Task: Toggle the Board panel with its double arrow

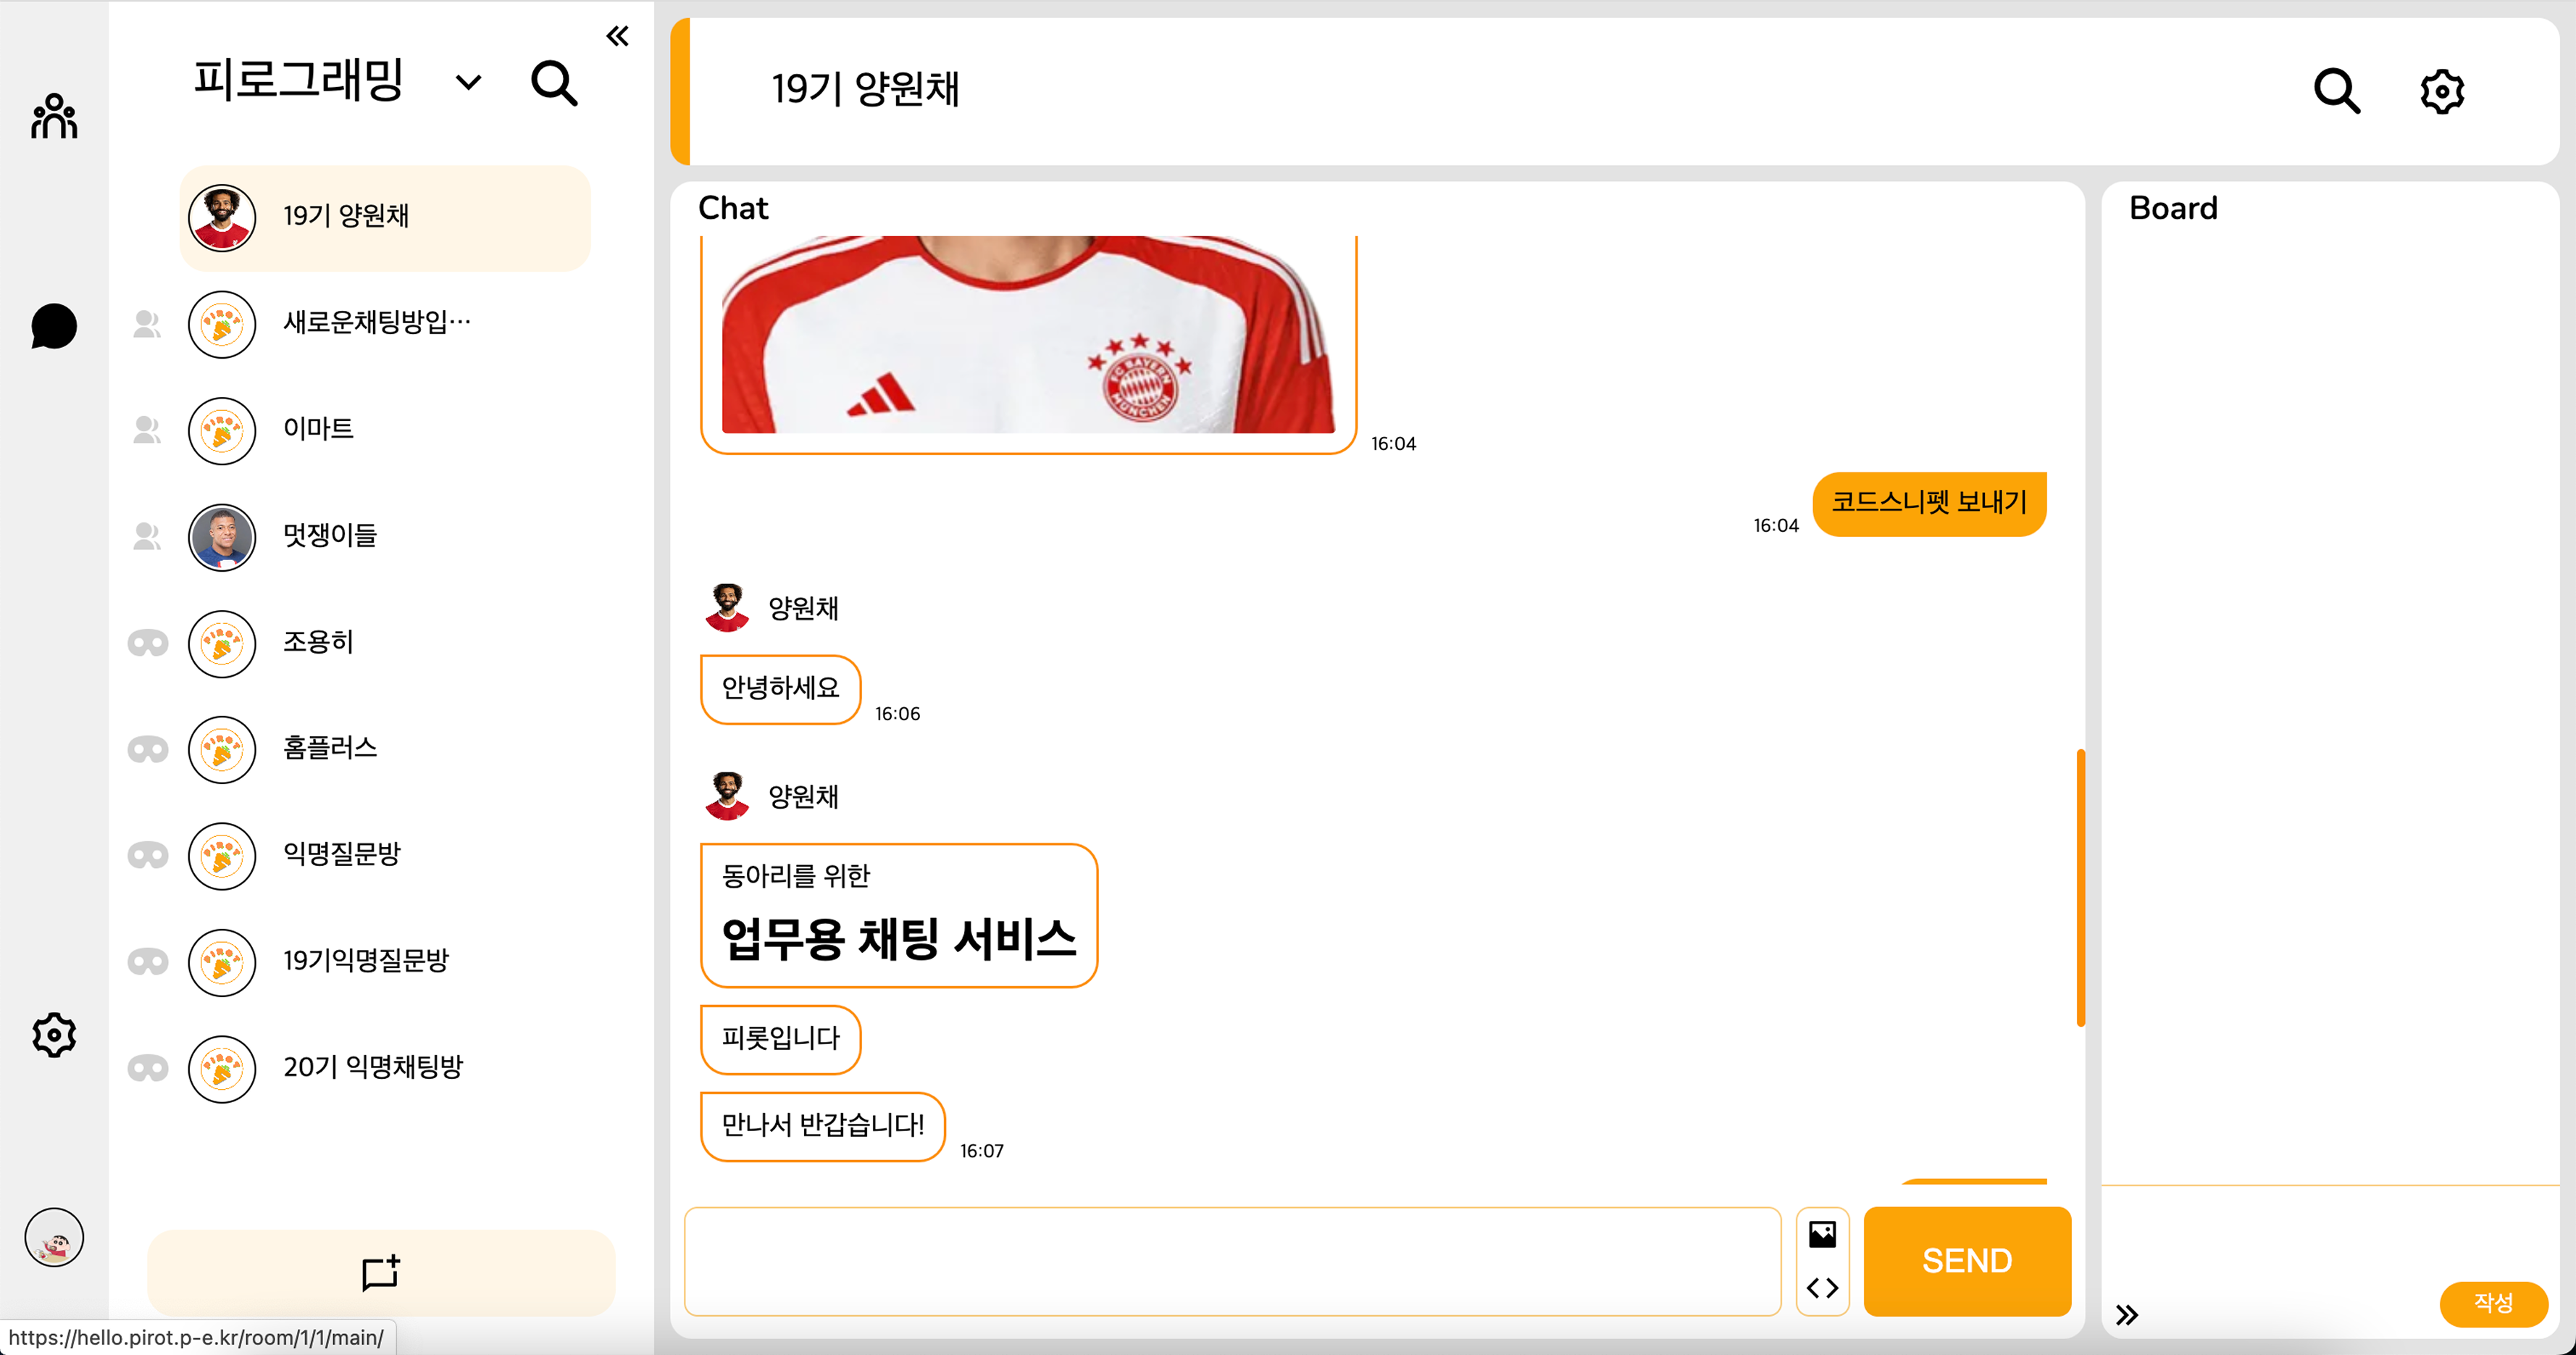Action: tap(2127, 1314)
